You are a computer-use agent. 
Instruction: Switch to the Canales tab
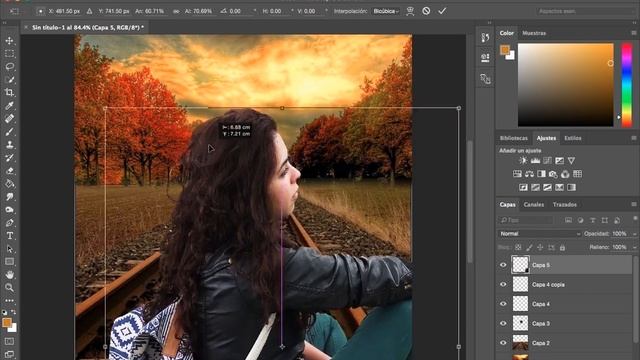pos(533,204)
